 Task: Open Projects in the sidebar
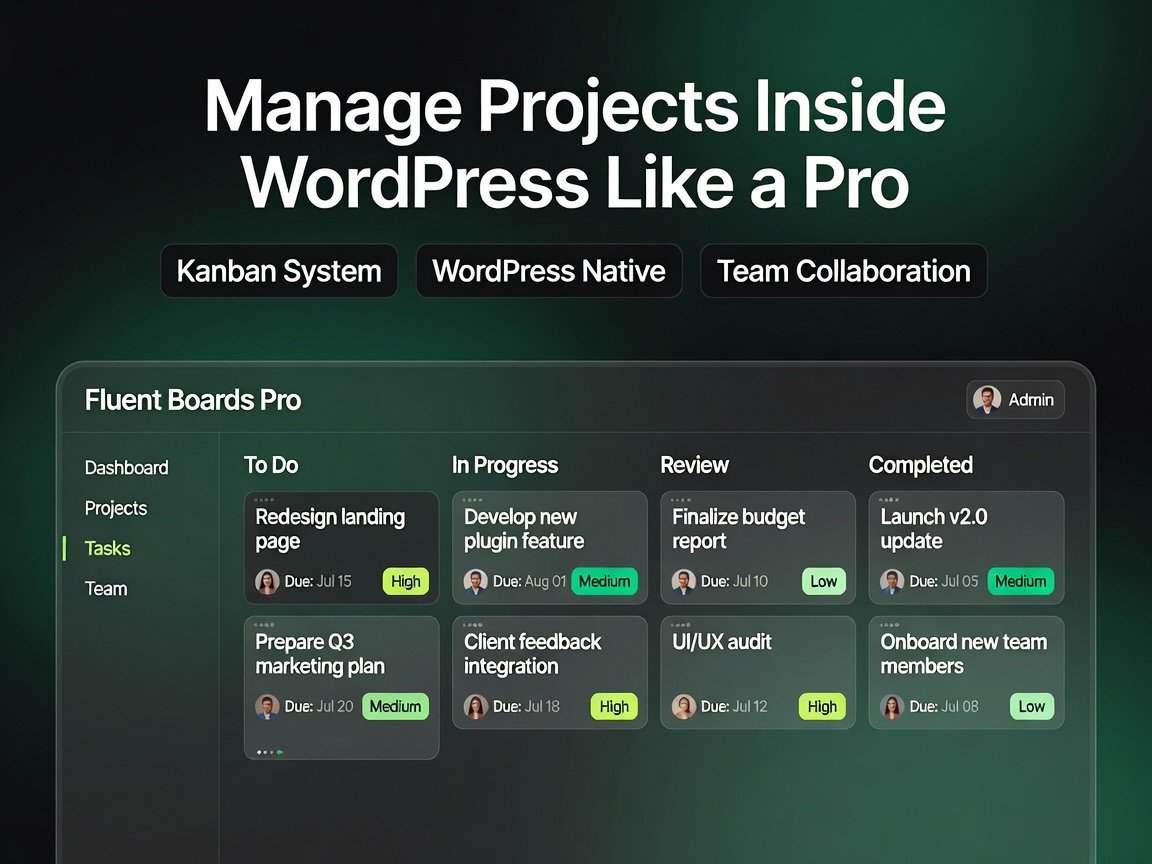(x=116, y=508)
